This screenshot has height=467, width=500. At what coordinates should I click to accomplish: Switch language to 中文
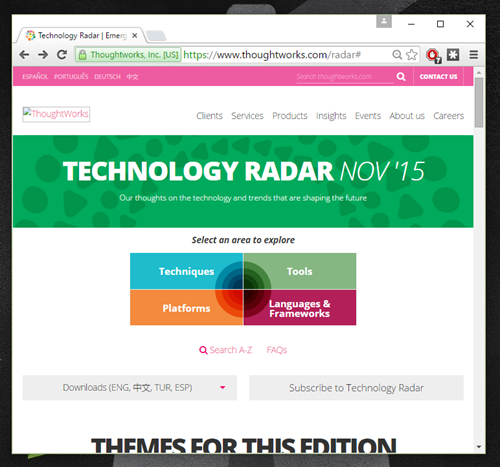[x=132, y=77]
